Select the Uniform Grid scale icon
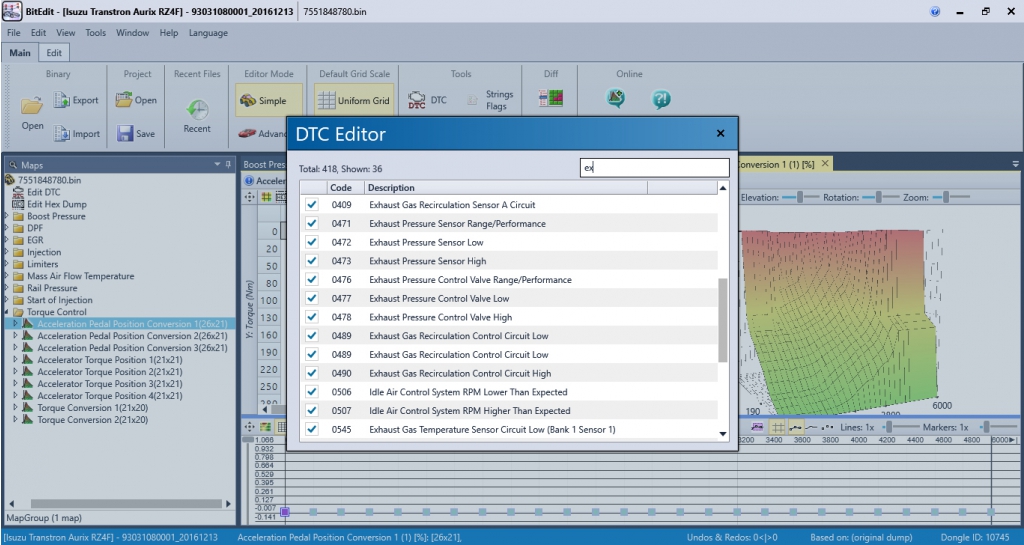 [x=326, y=100]
